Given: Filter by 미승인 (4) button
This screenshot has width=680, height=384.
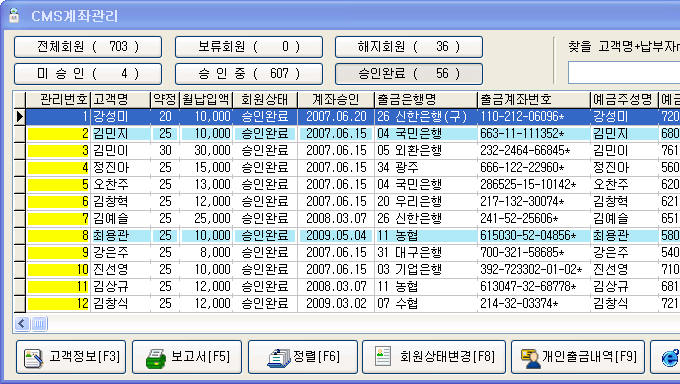Looking at the screenshot, I should tap(88, 74).
